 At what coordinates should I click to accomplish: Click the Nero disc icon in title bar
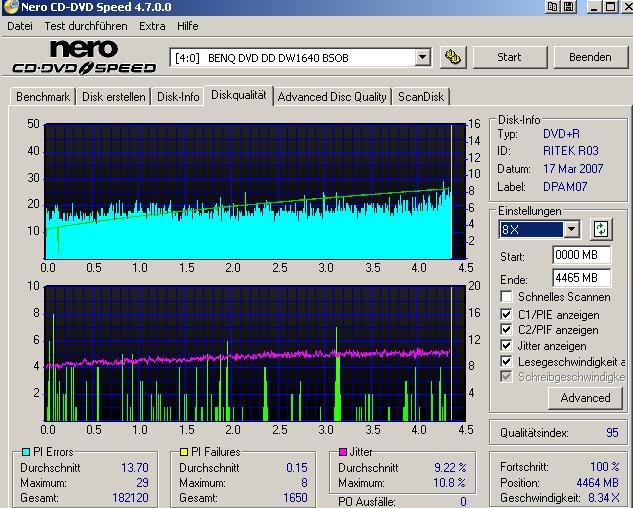point(11,7)
